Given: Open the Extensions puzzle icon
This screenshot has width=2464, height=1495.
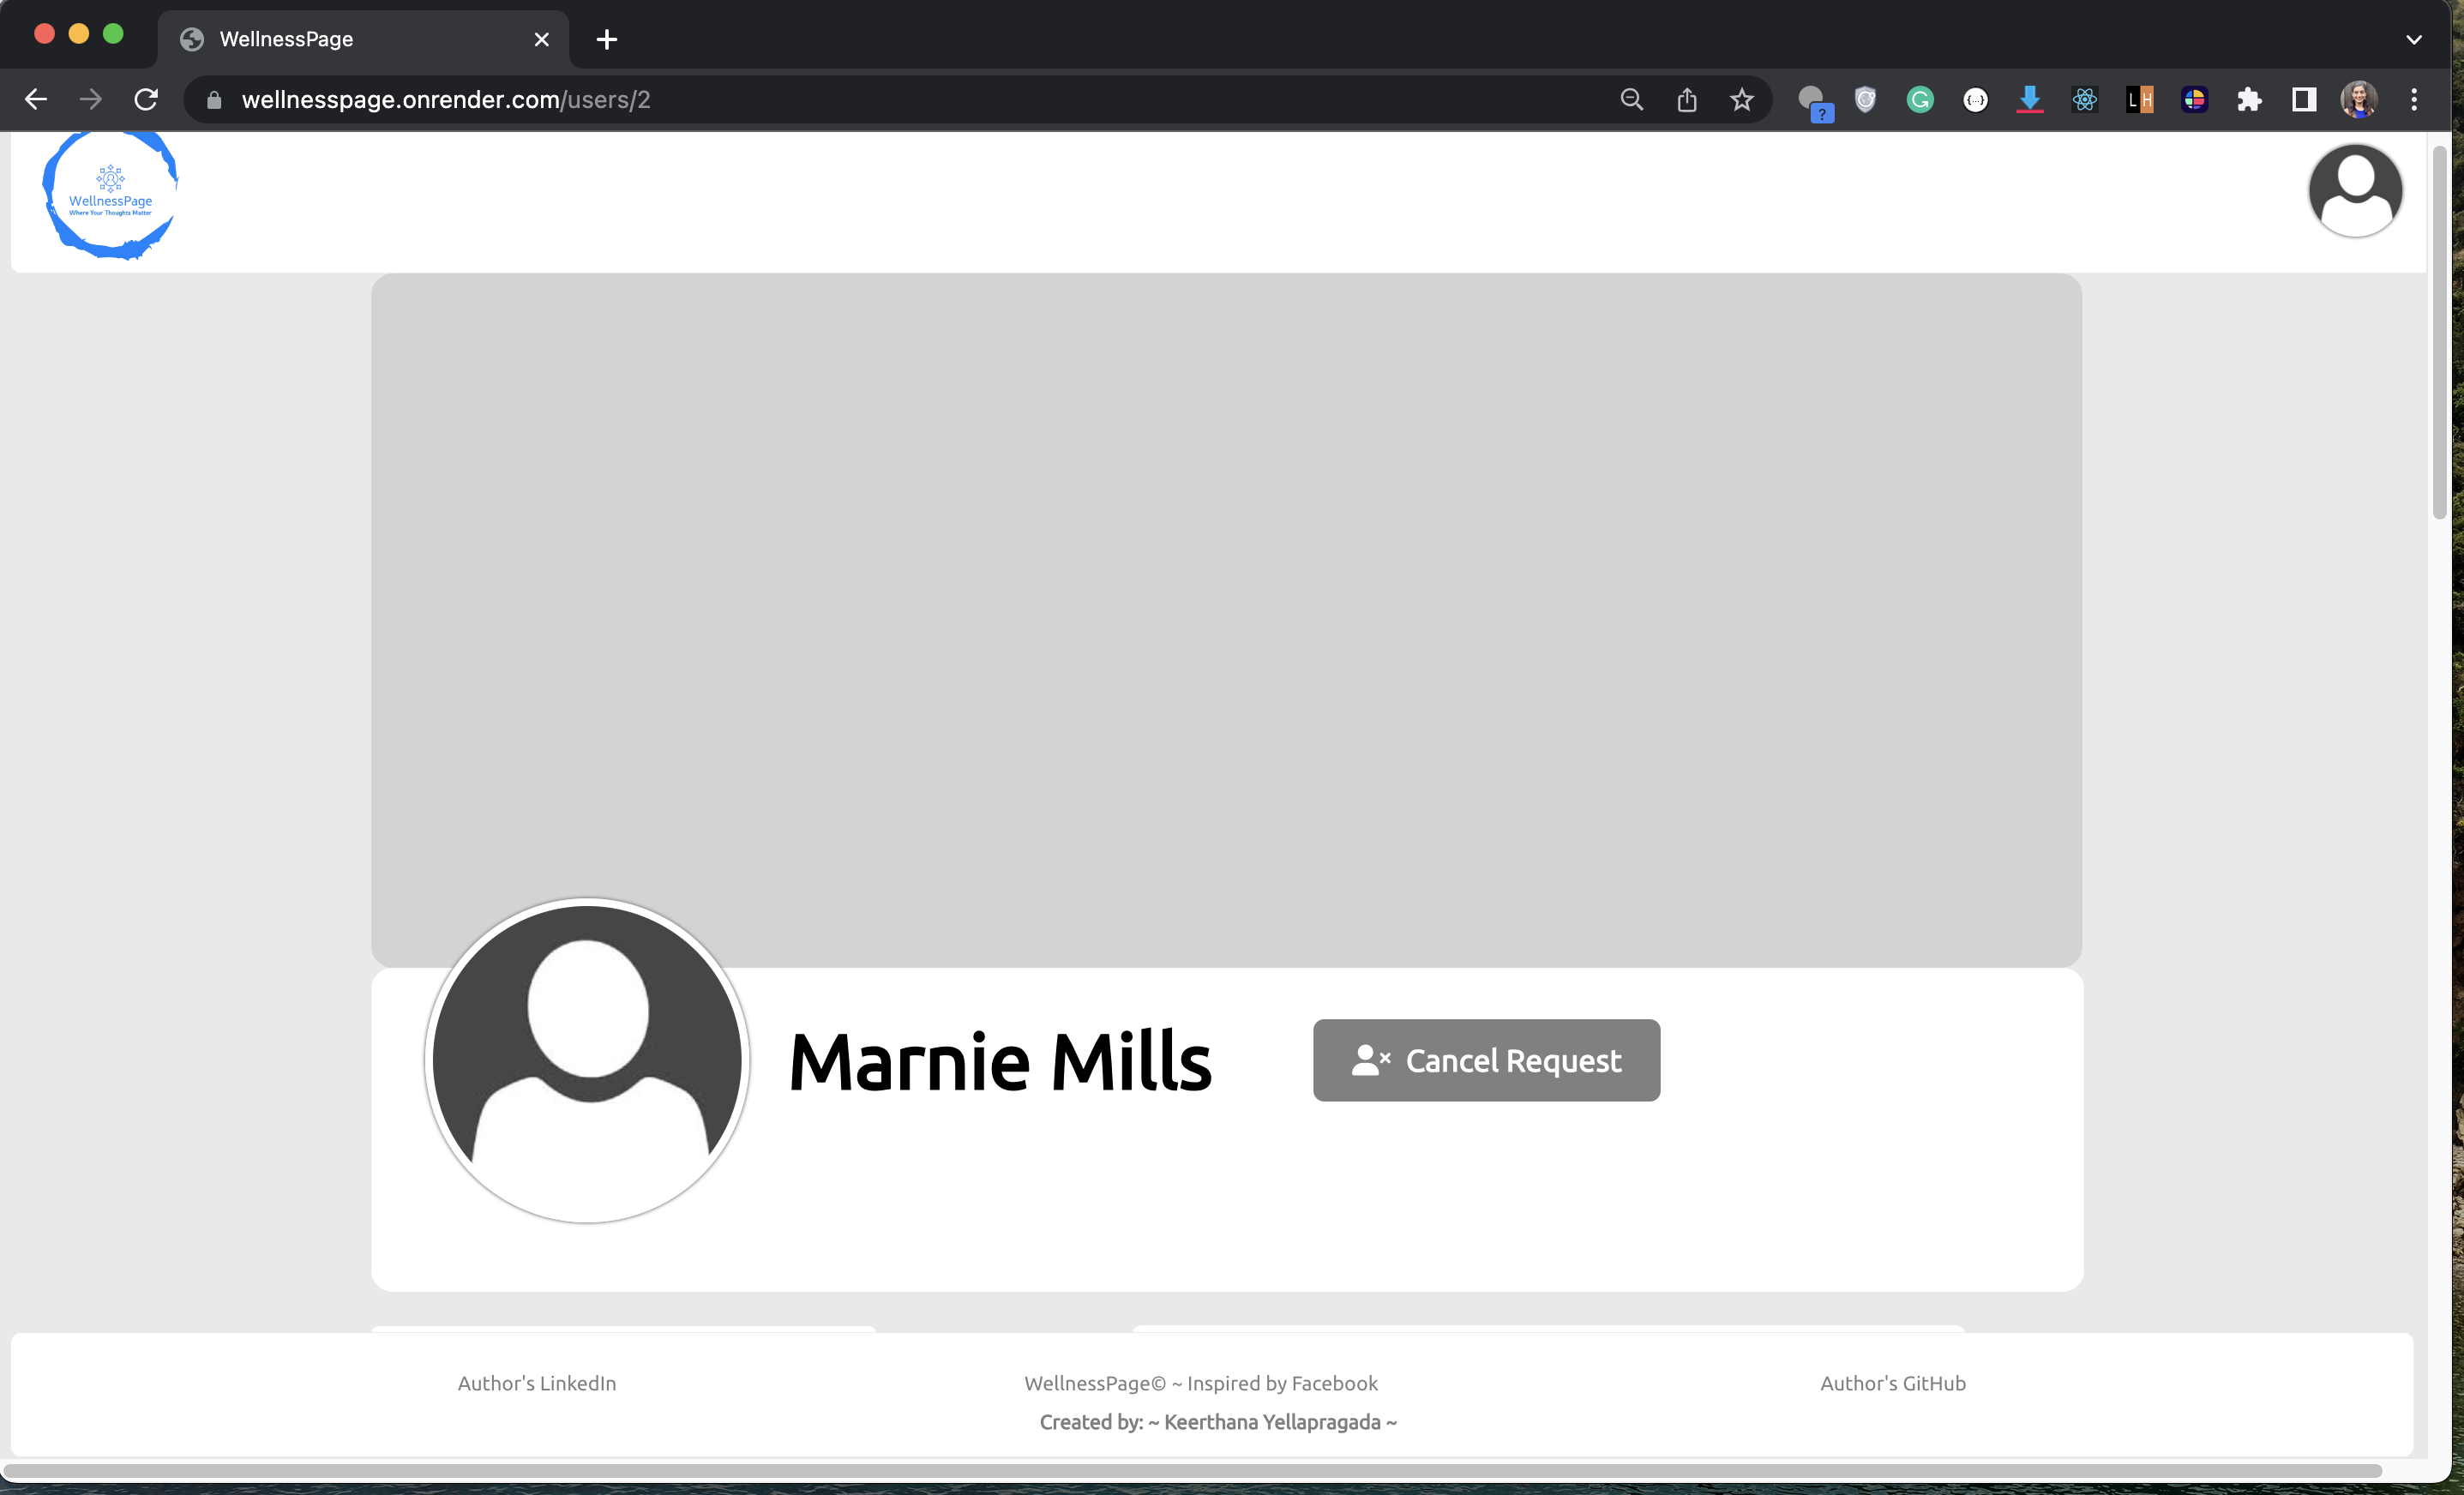Looking at the screenshot, I should (x=2248, y=100).
